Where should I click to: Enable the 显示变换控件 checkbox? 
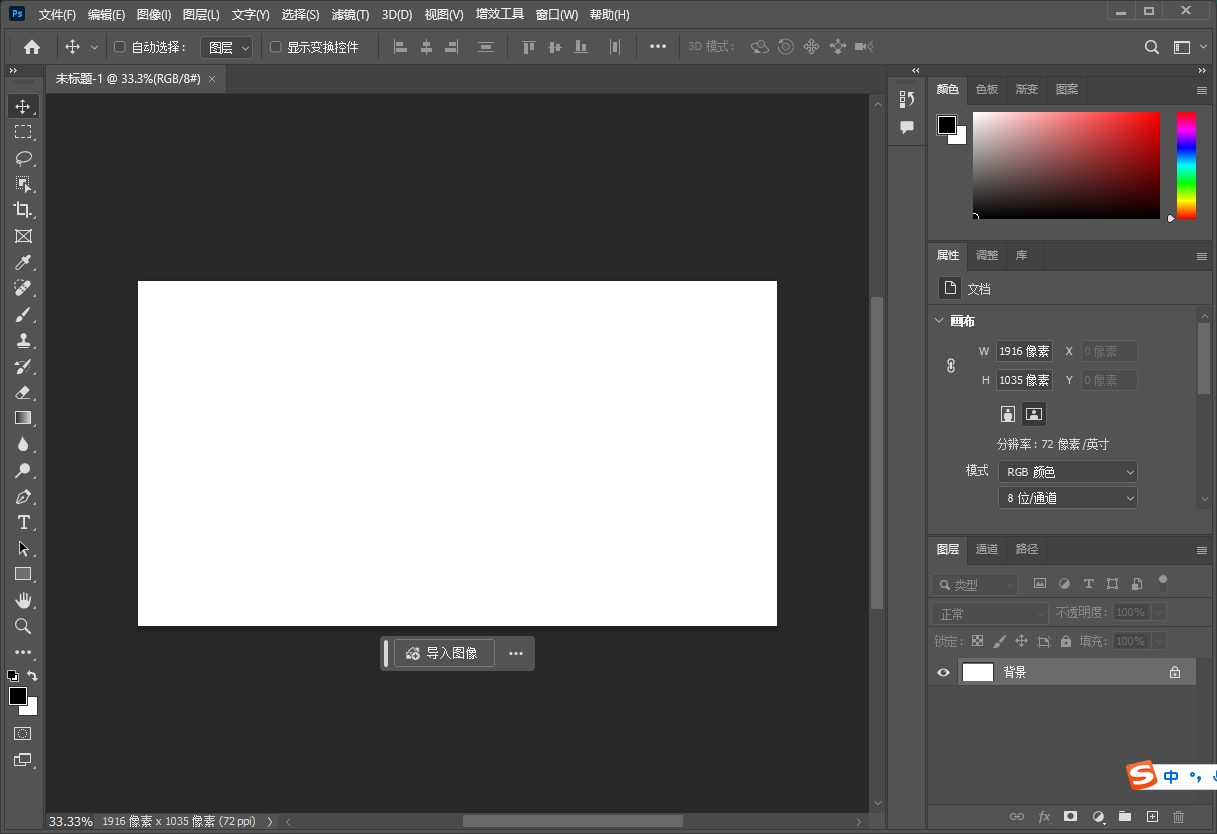tap(275, 46)
